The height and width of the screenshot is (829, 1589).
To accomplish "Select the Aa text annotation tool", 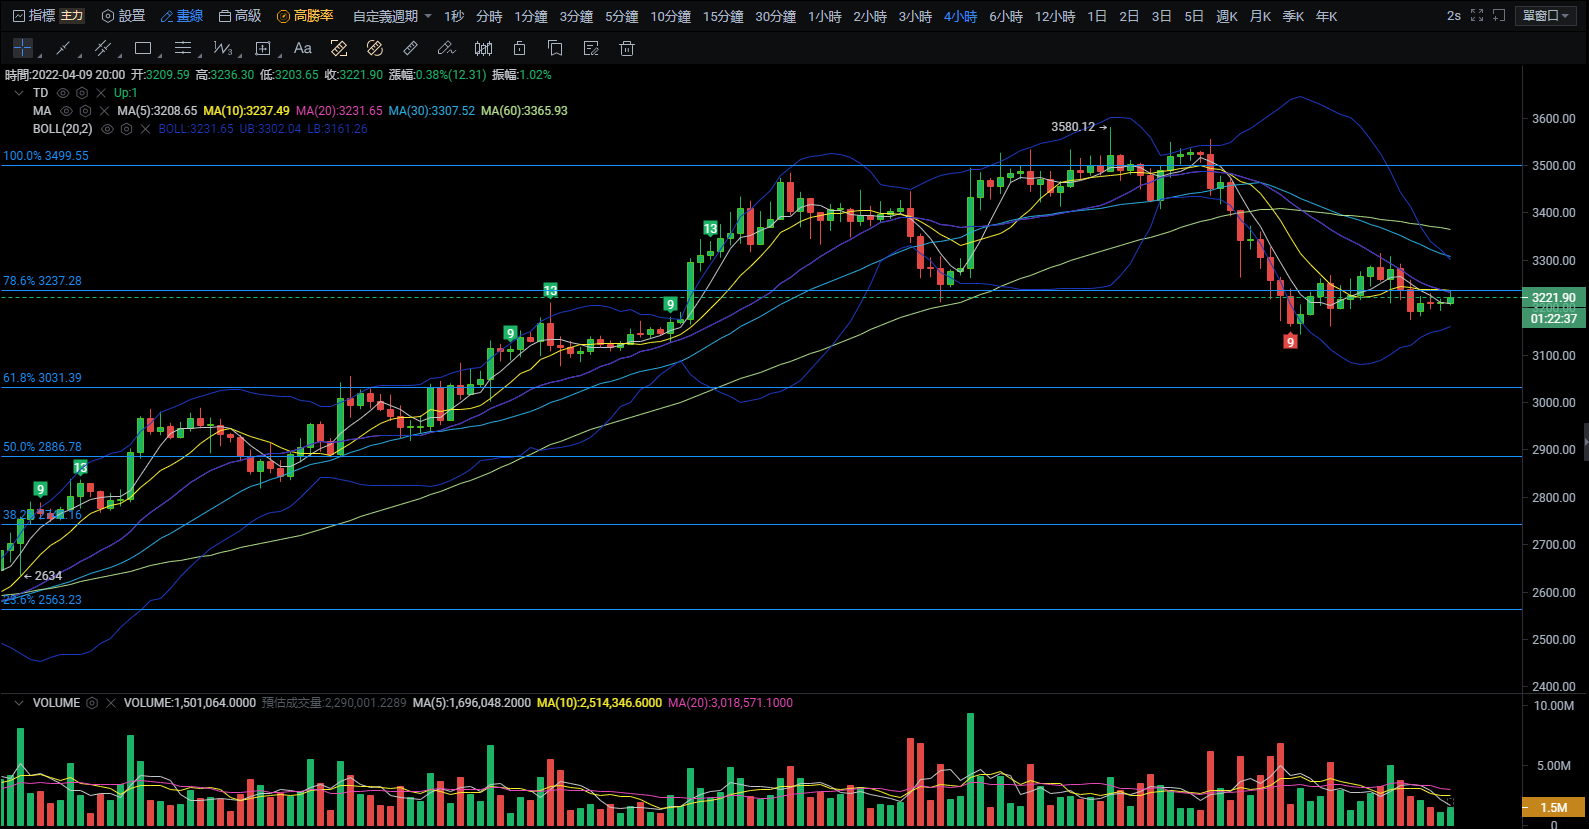I will (x=303, y=48).
